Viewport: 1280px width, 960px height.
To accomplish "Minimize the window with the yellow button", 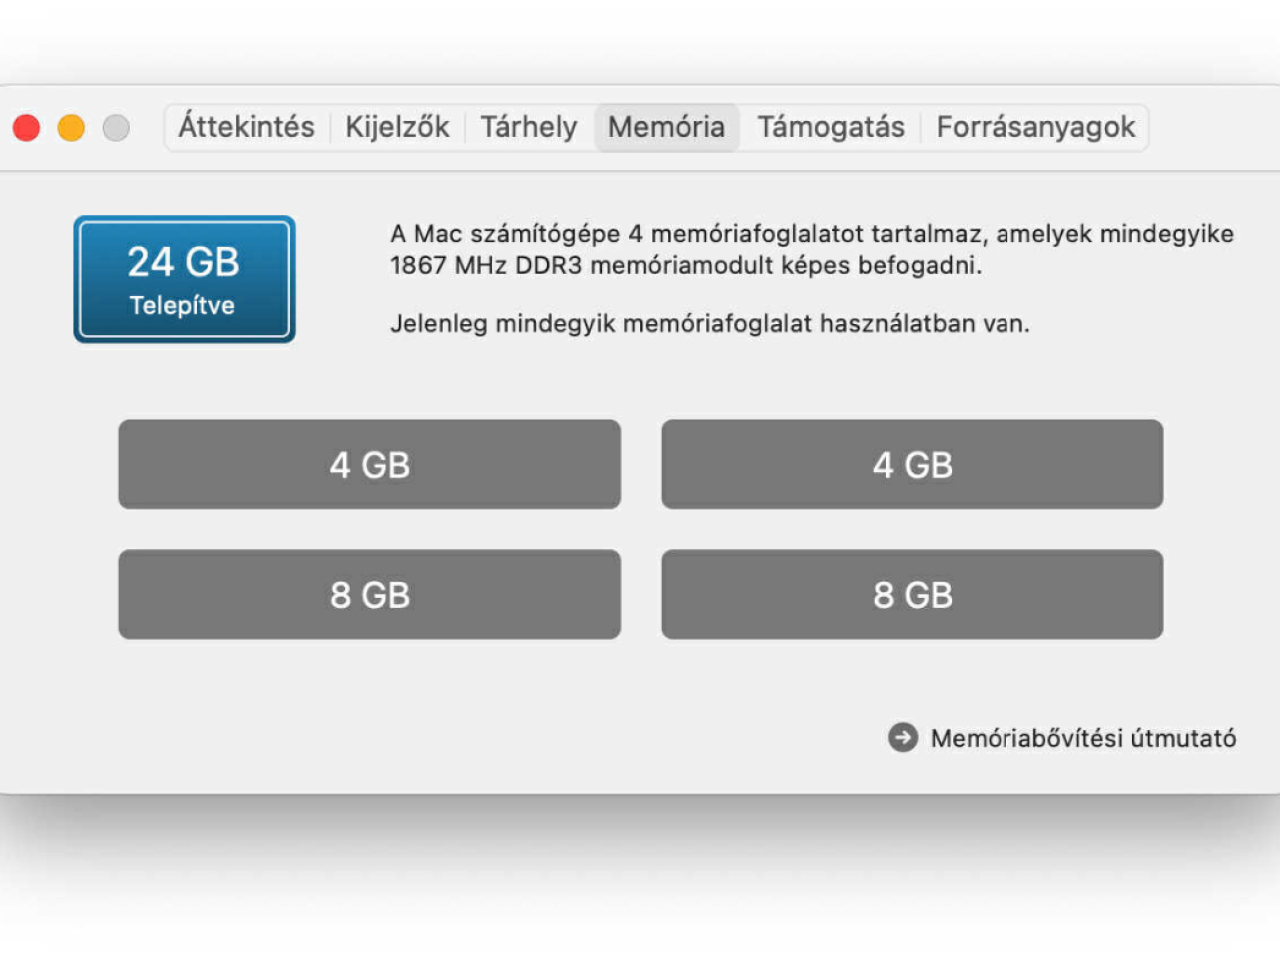I will [x=71, y=128].
